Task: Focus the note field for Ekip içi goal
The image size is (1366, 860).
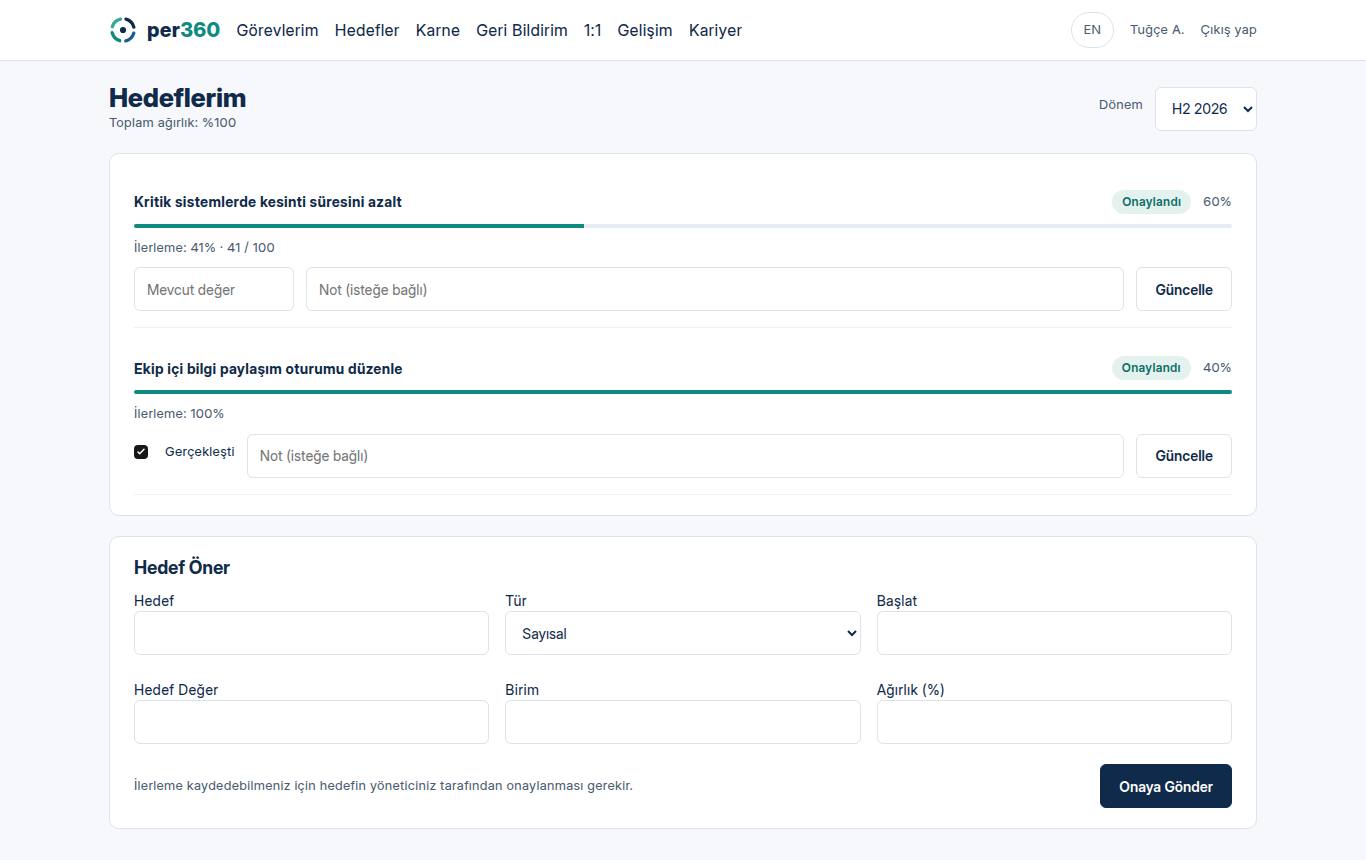Action: click(x=685, y=456)
